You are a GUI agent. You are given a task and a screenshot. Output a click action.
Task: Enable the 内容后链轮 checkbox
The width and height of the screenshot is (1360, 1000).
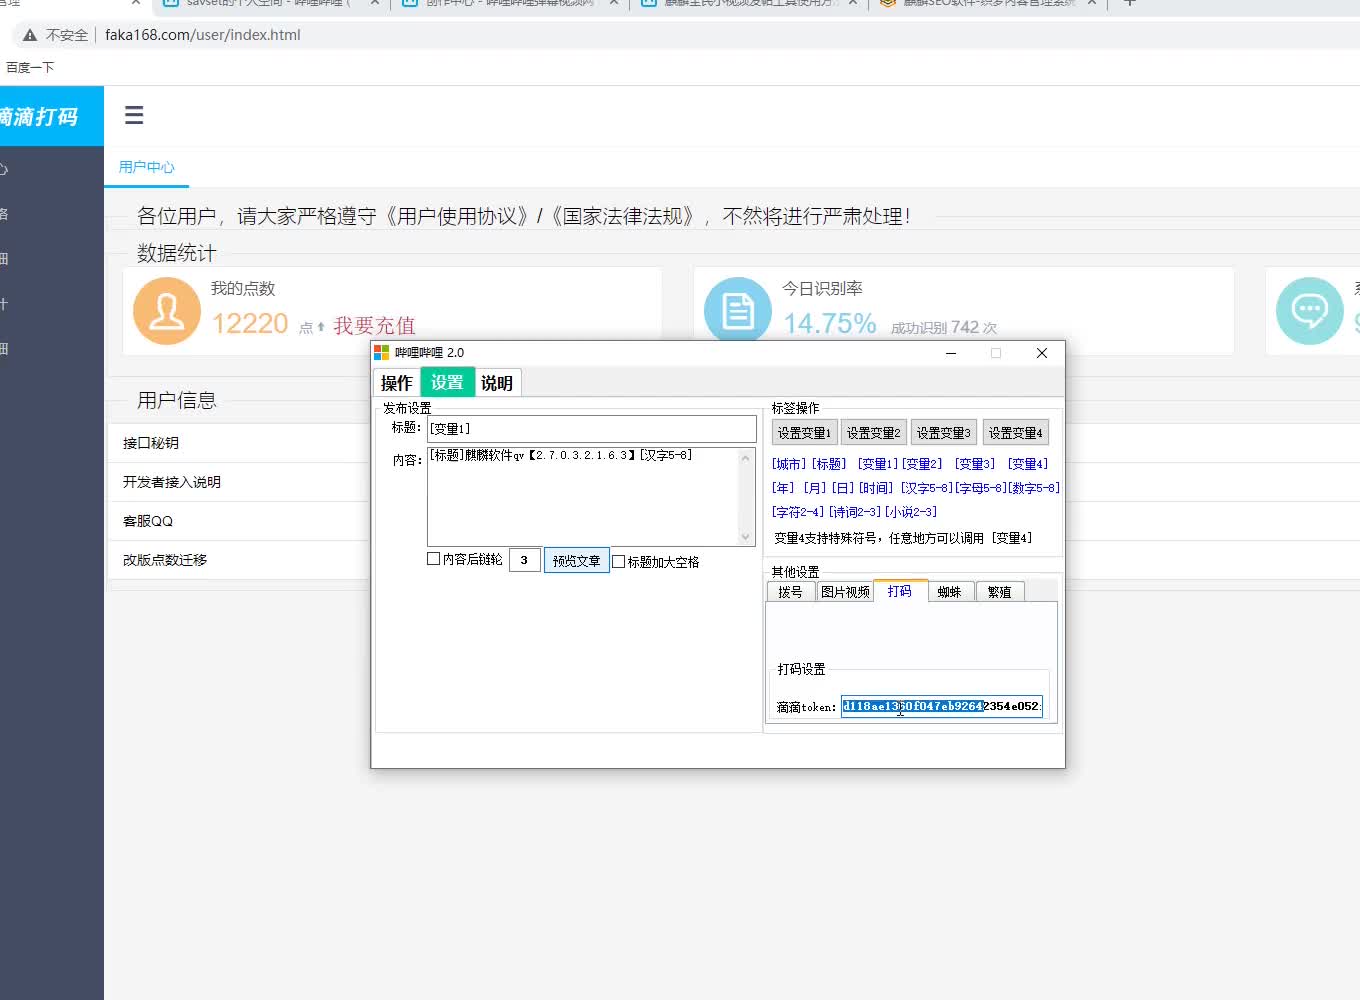point(434,559)
